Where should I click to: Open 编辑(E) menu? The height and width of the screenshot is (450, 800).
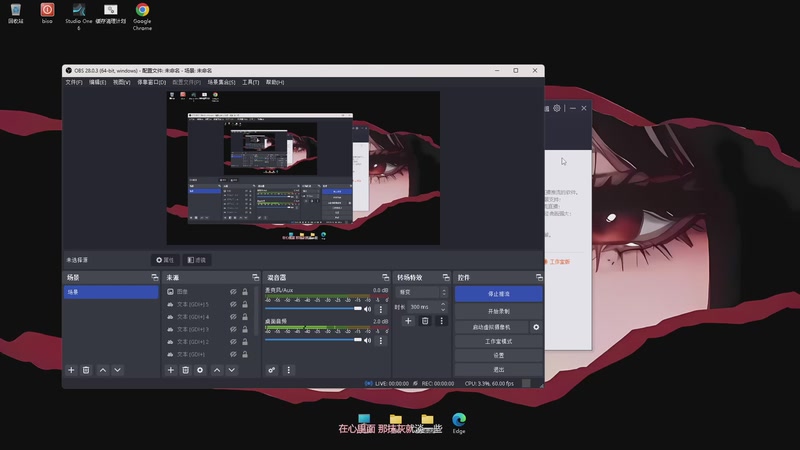(x=97, y=82)
